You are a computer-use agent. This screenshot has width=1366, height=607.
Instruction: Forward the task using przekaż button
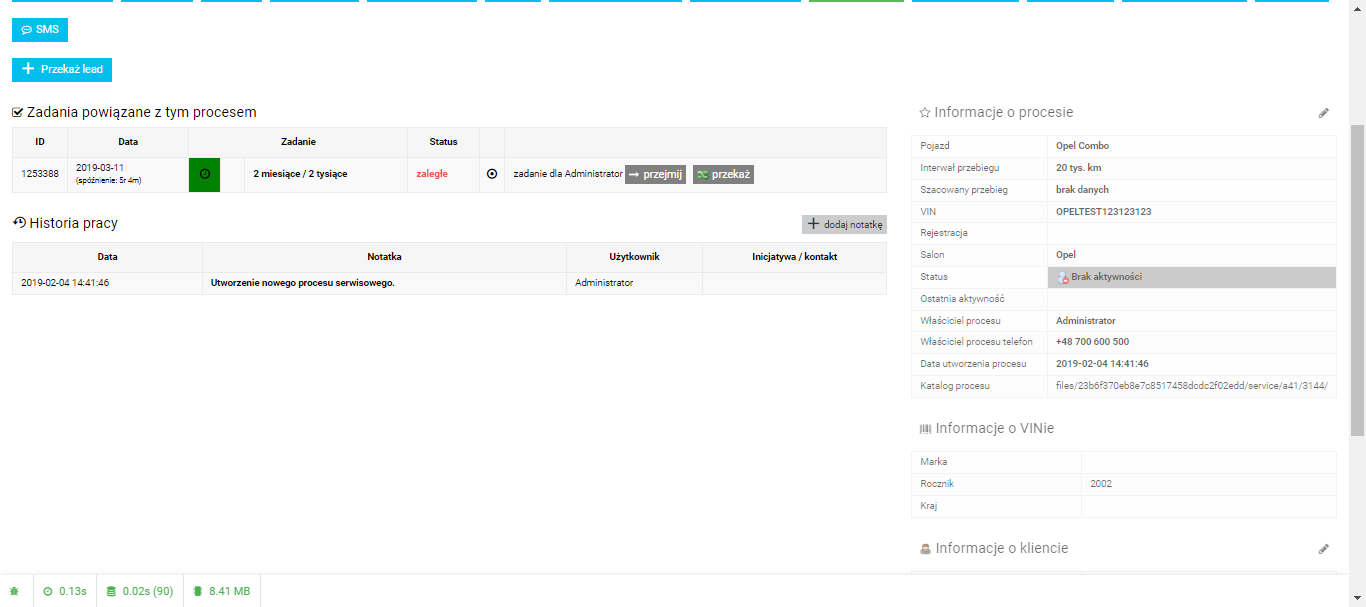point(723,174)
